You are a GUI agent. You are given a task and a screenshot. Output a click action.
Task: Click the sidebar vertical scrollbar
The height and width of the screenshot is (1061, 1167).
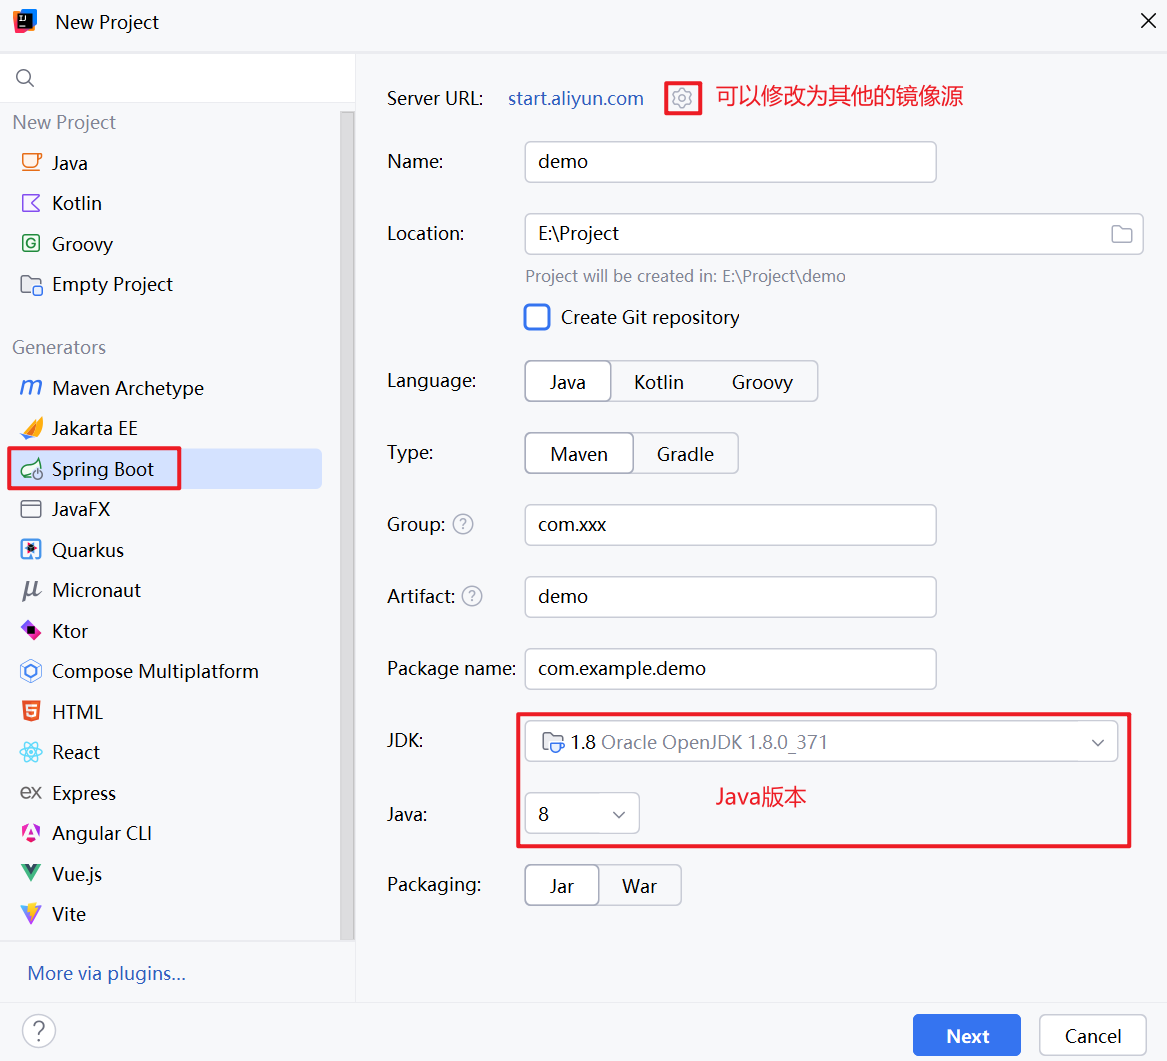(347, 525)
